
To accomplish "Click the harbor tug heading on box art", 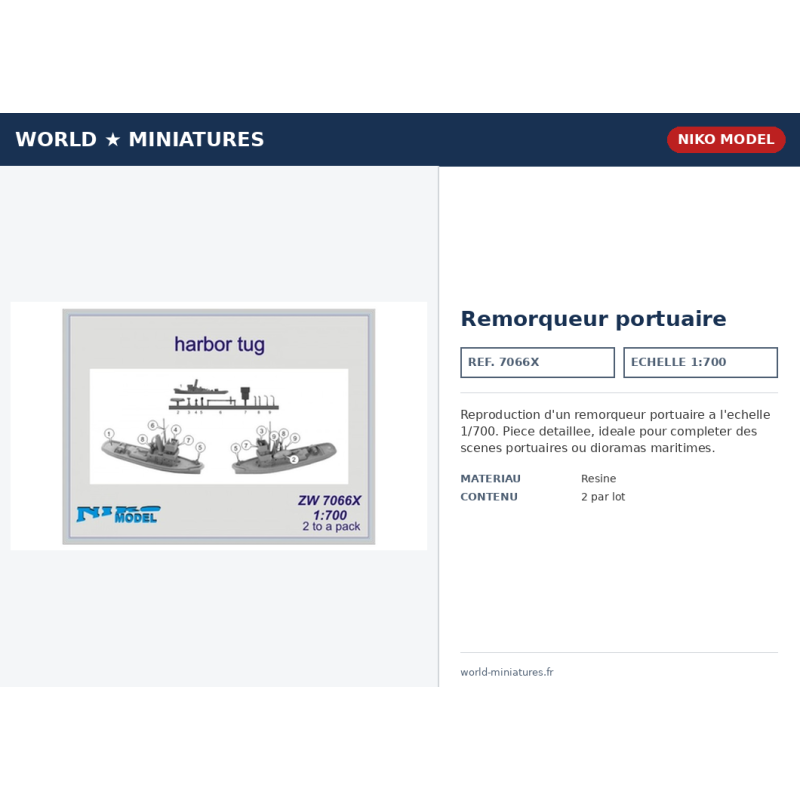I will pos(219,344).
